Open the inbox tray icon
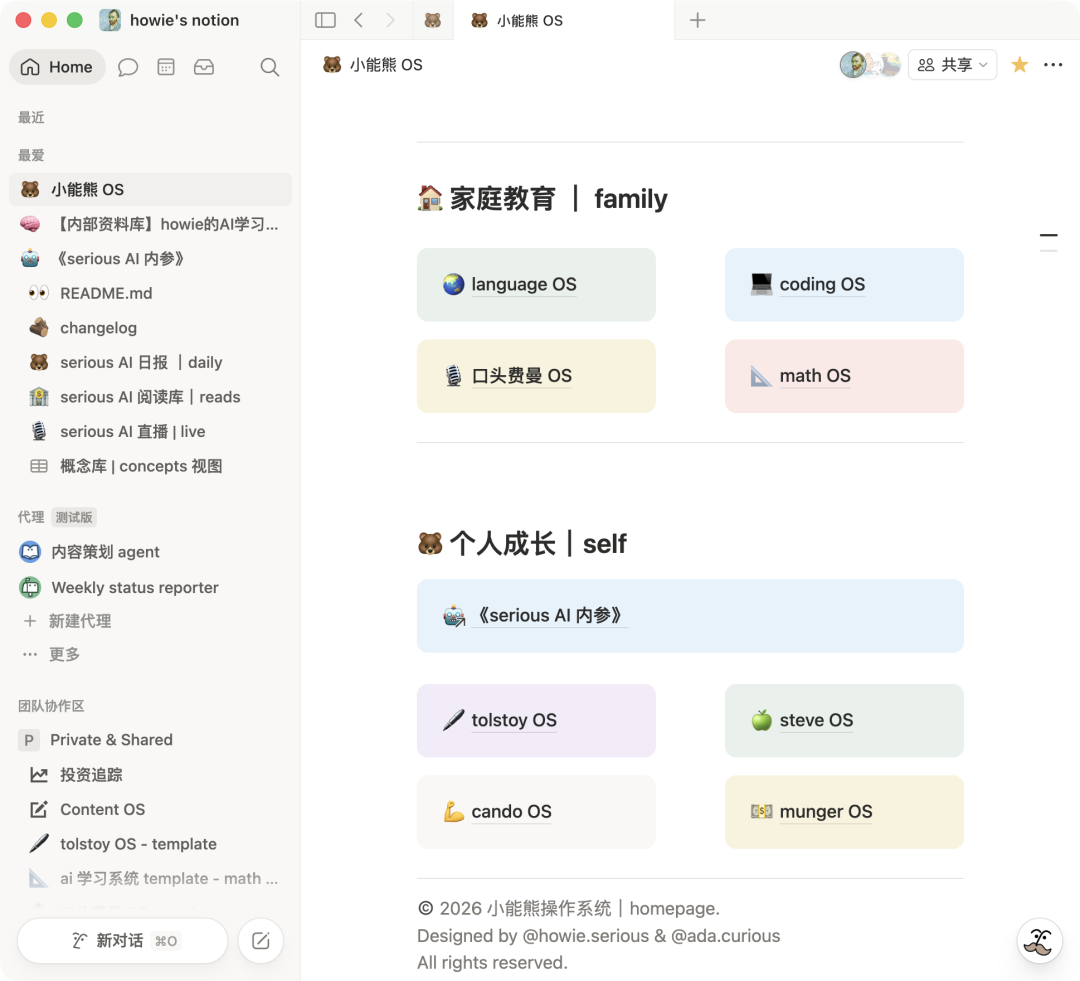Image resolution: width=1080 pixels, height=981 pixels. [x=204, y=67]
